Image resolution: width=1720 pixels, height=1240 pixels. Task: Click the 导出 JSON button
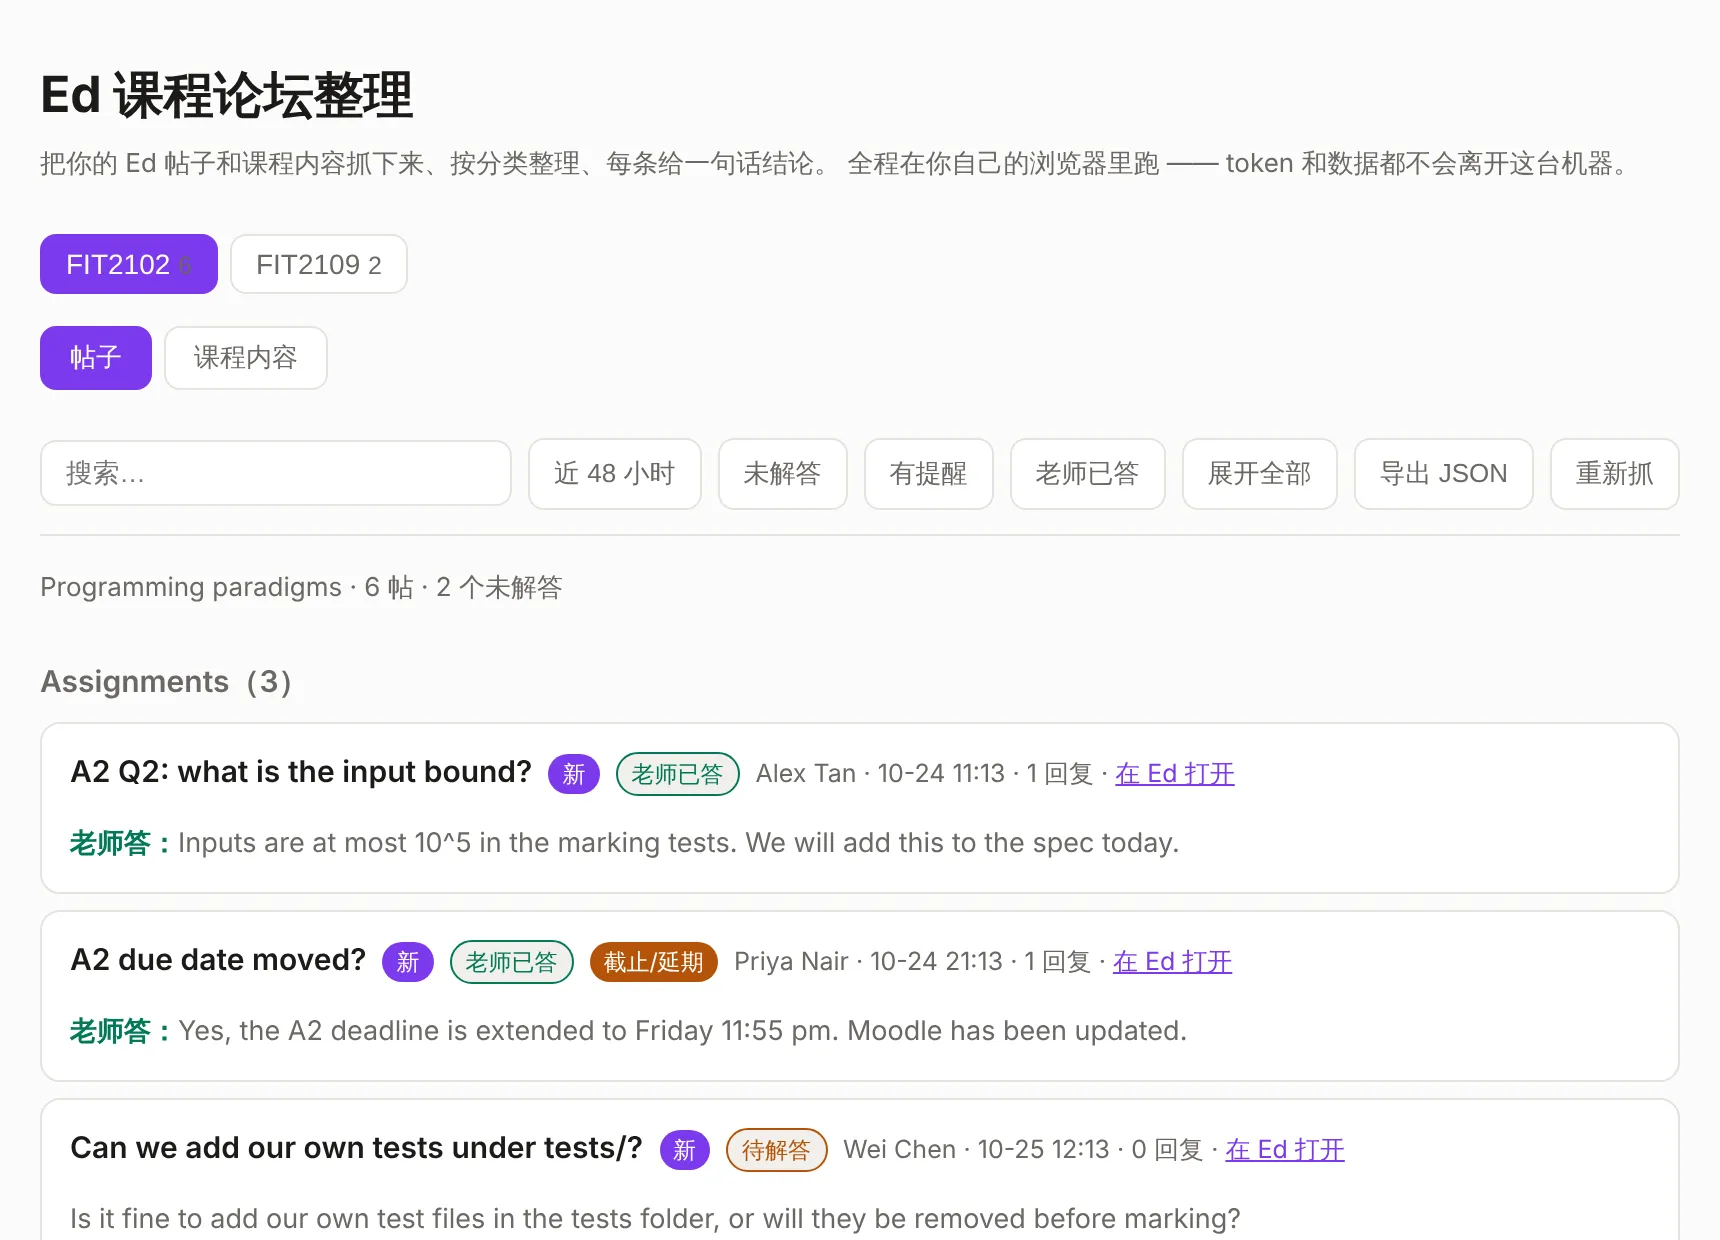pyautogui.click(x=1444, y=473)
